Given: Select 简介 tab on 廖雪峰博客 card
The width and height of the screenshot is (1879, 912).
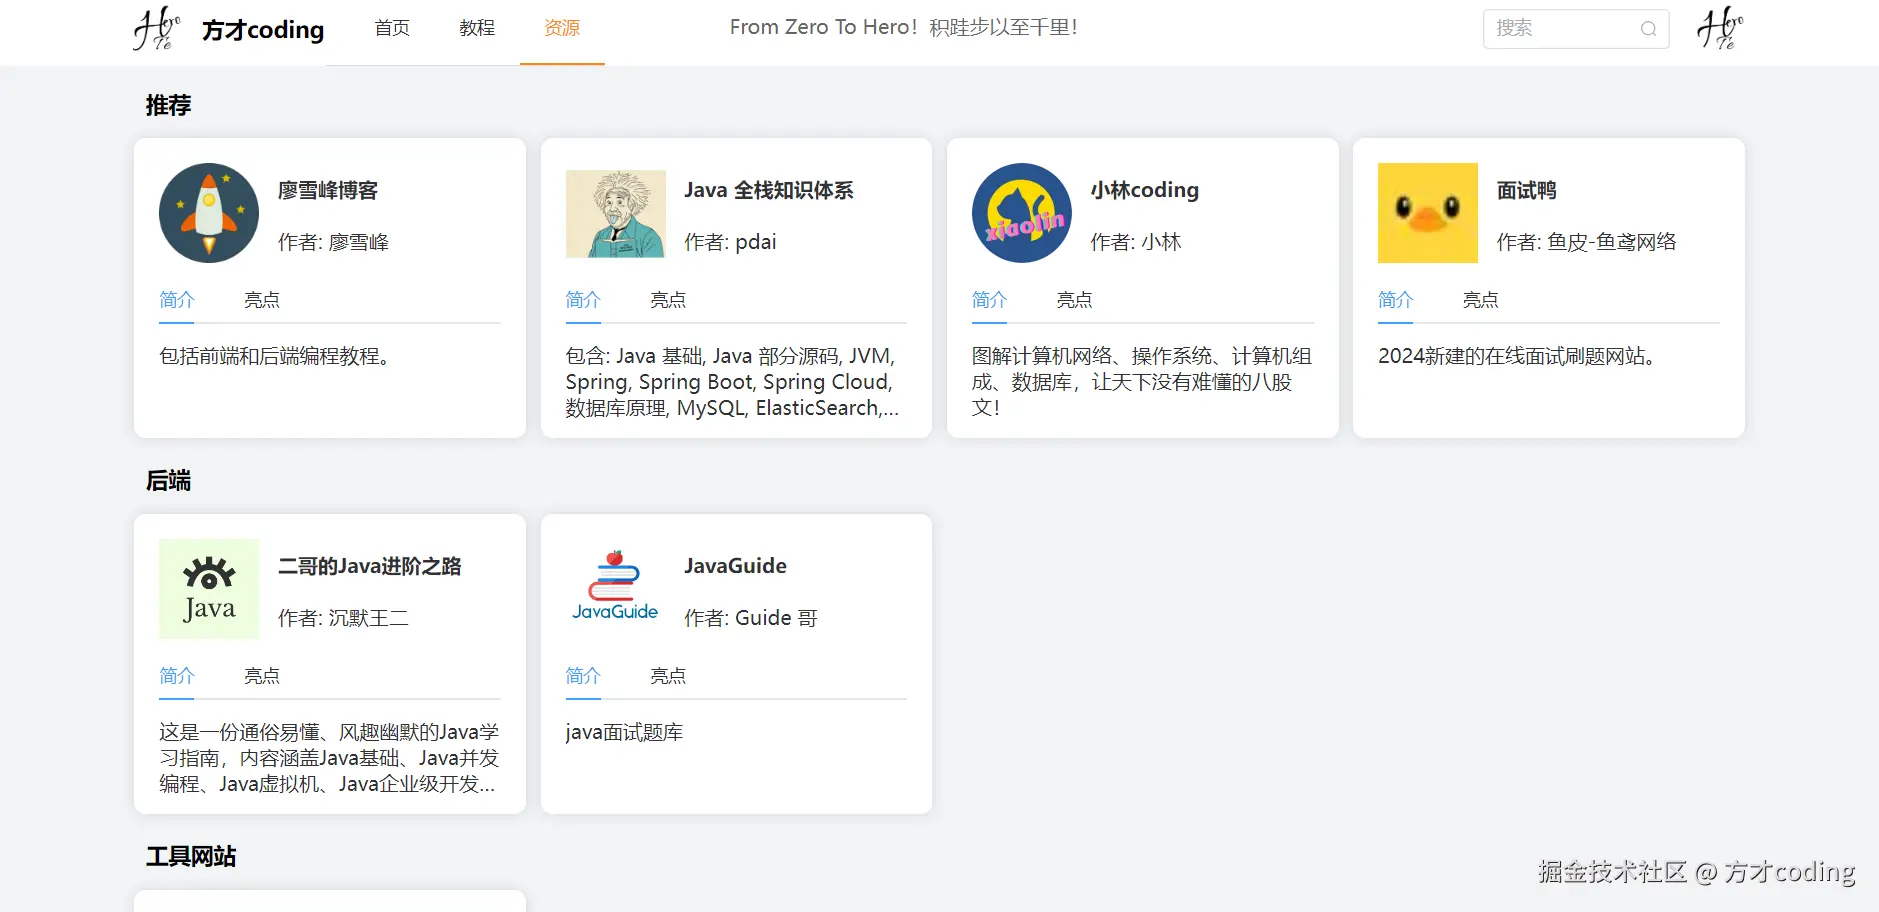Looking at the screenshot, I should tap(177, 300).
